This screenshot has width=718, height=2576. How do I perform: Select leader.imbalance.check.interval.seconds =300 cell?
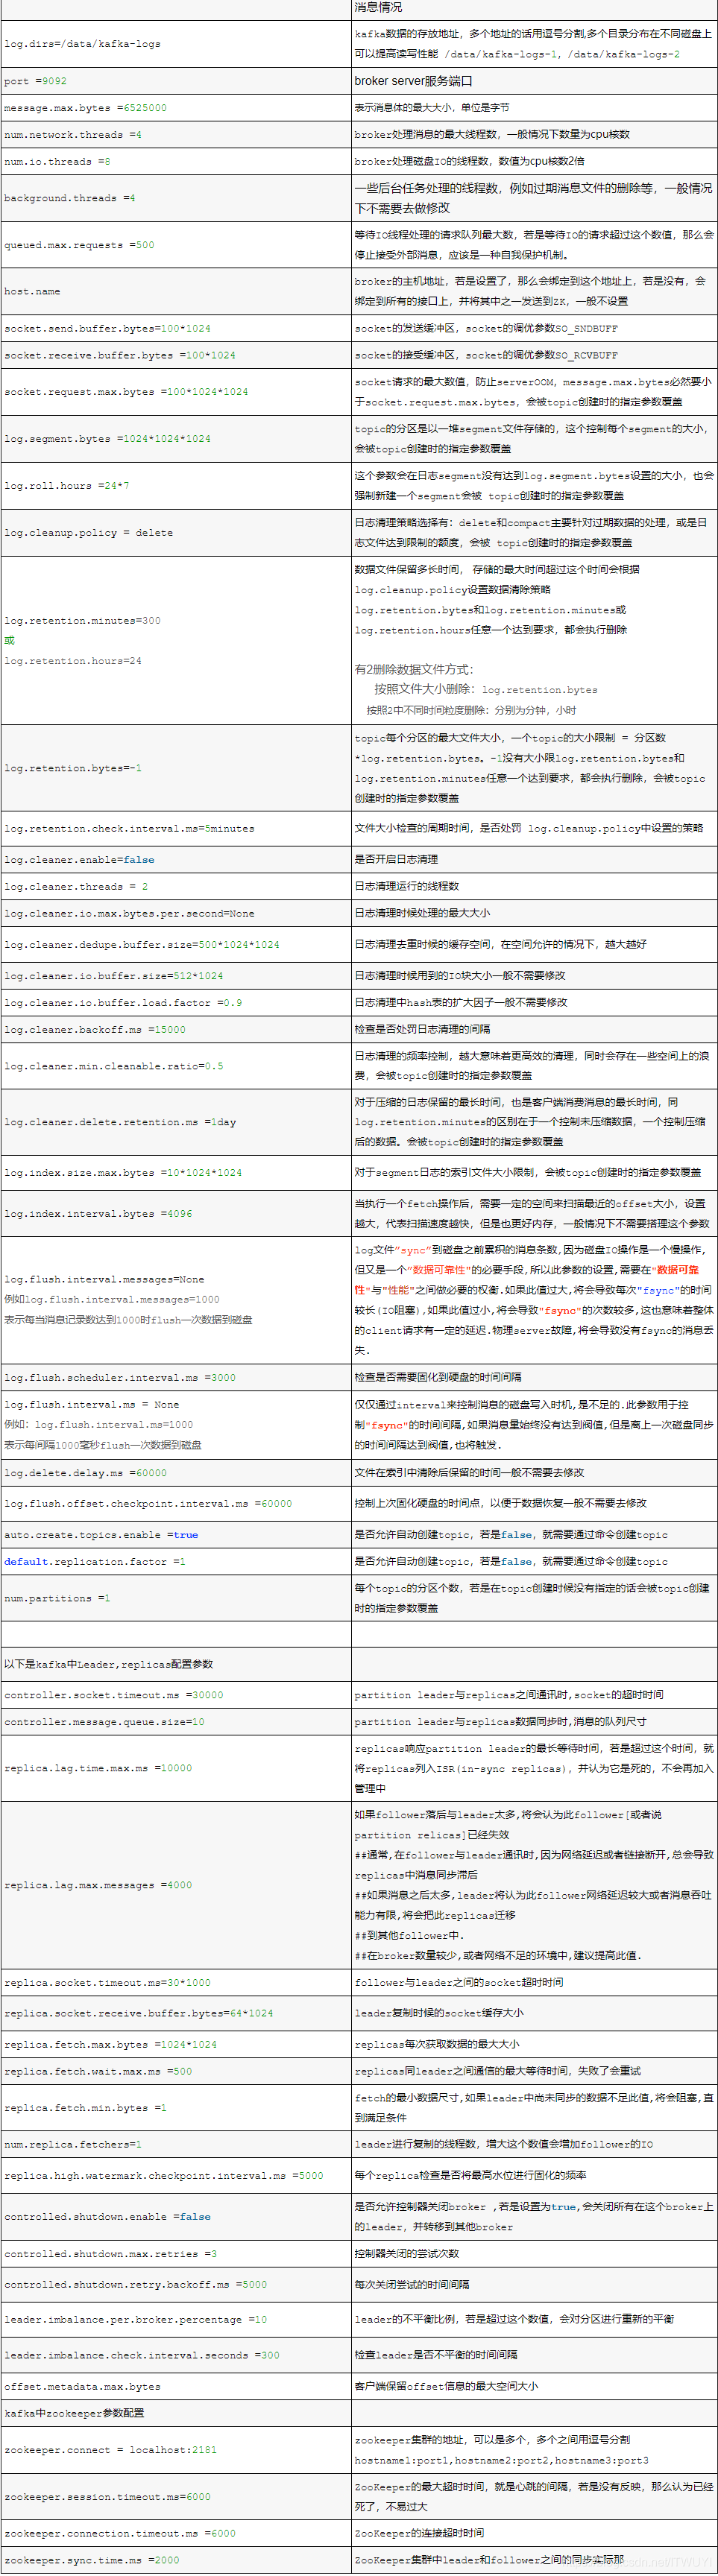[x=175, y=2356]
